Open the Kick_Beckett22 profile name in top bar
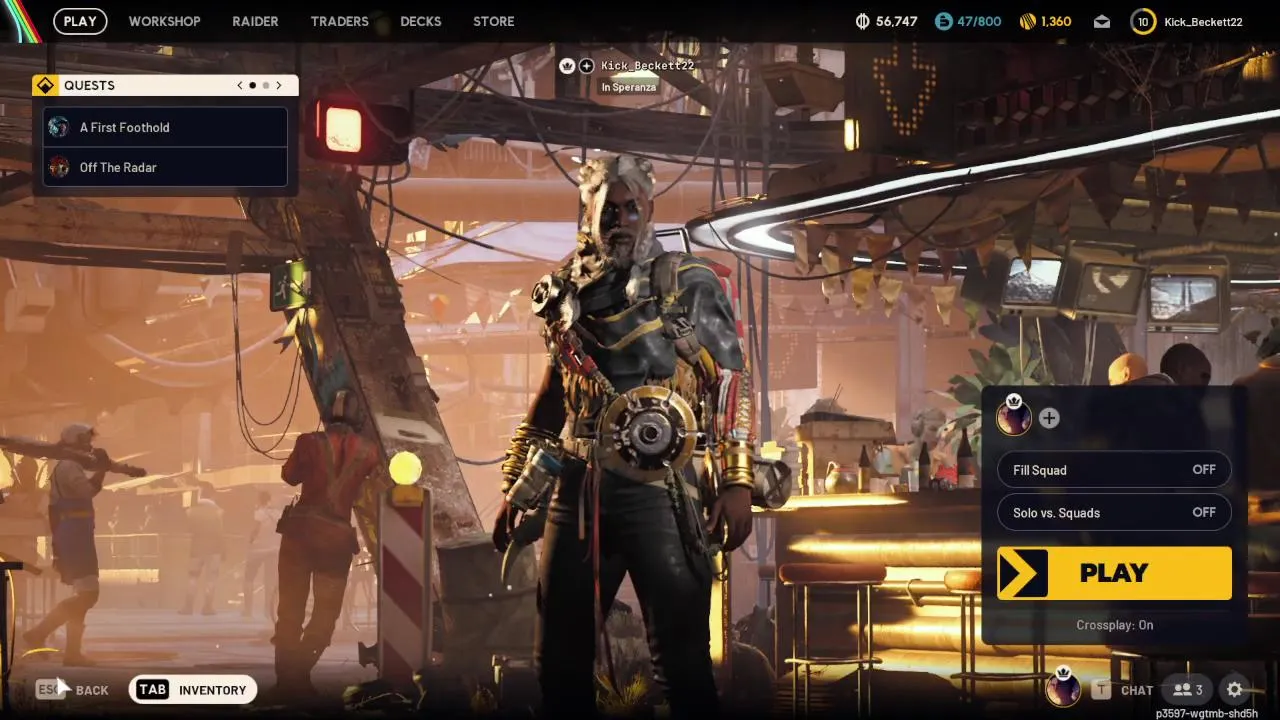This screenshot has width=1280, height=720. point(1203,21)
